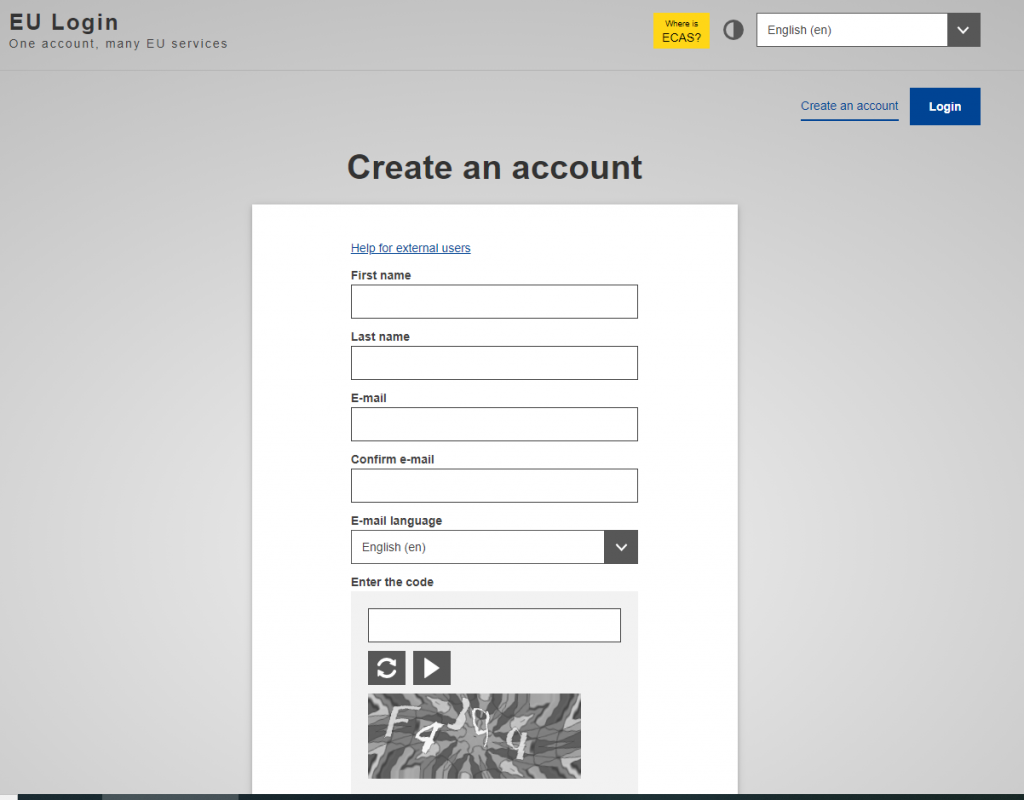This screenshot has height=800, width=1024.
Task: Click into the Last name text box
Action: [x=494, y=363]
